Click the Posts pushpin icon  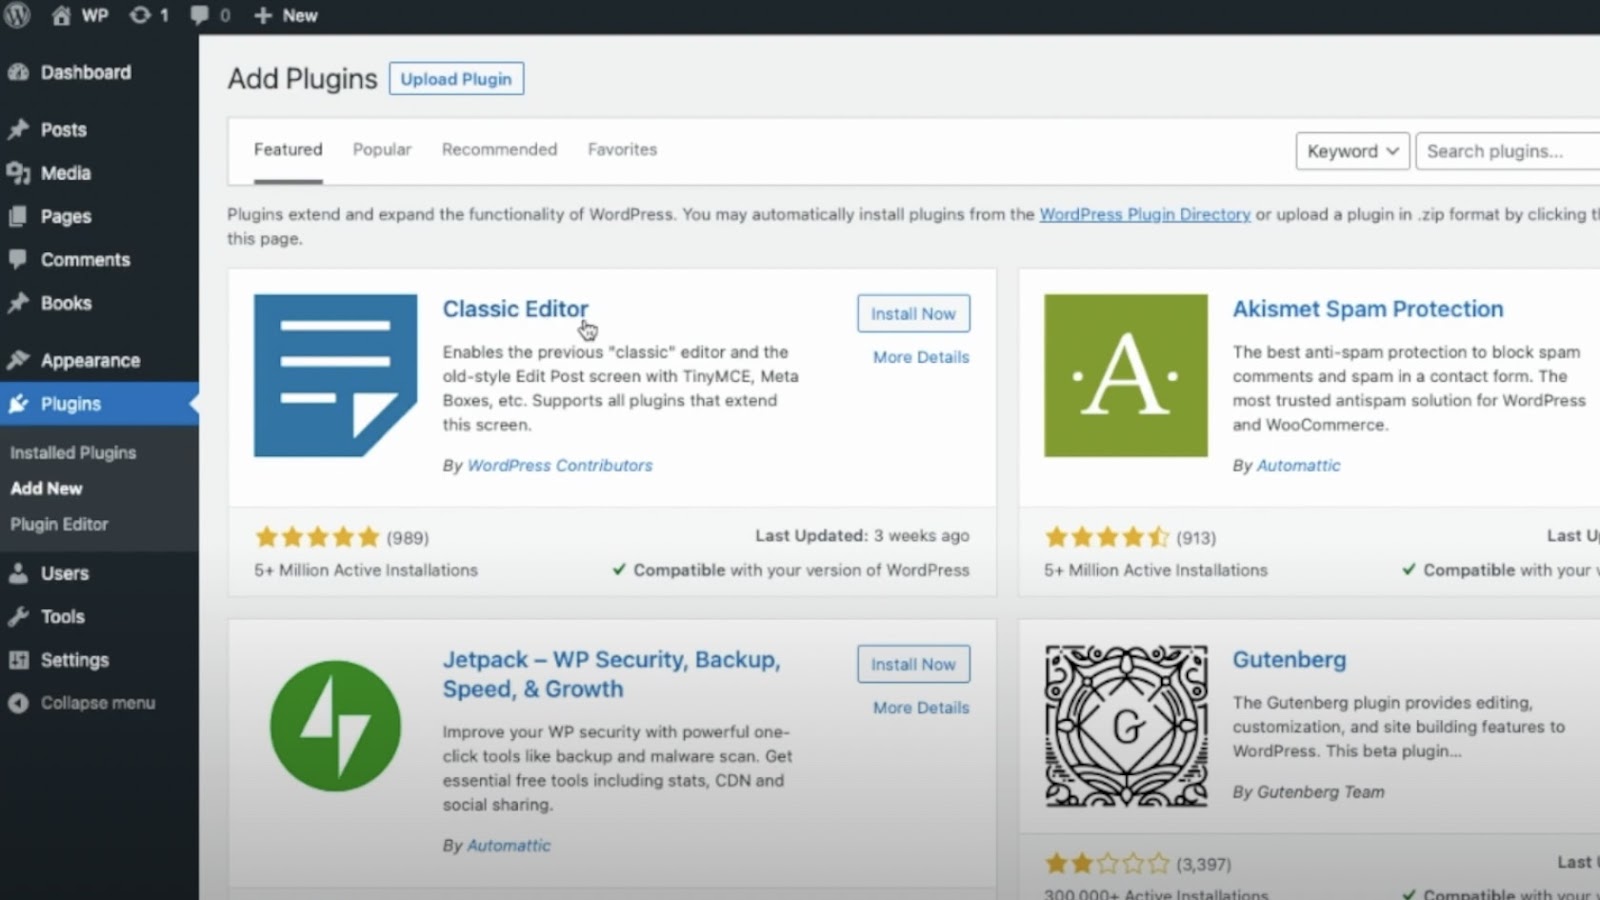18,129
